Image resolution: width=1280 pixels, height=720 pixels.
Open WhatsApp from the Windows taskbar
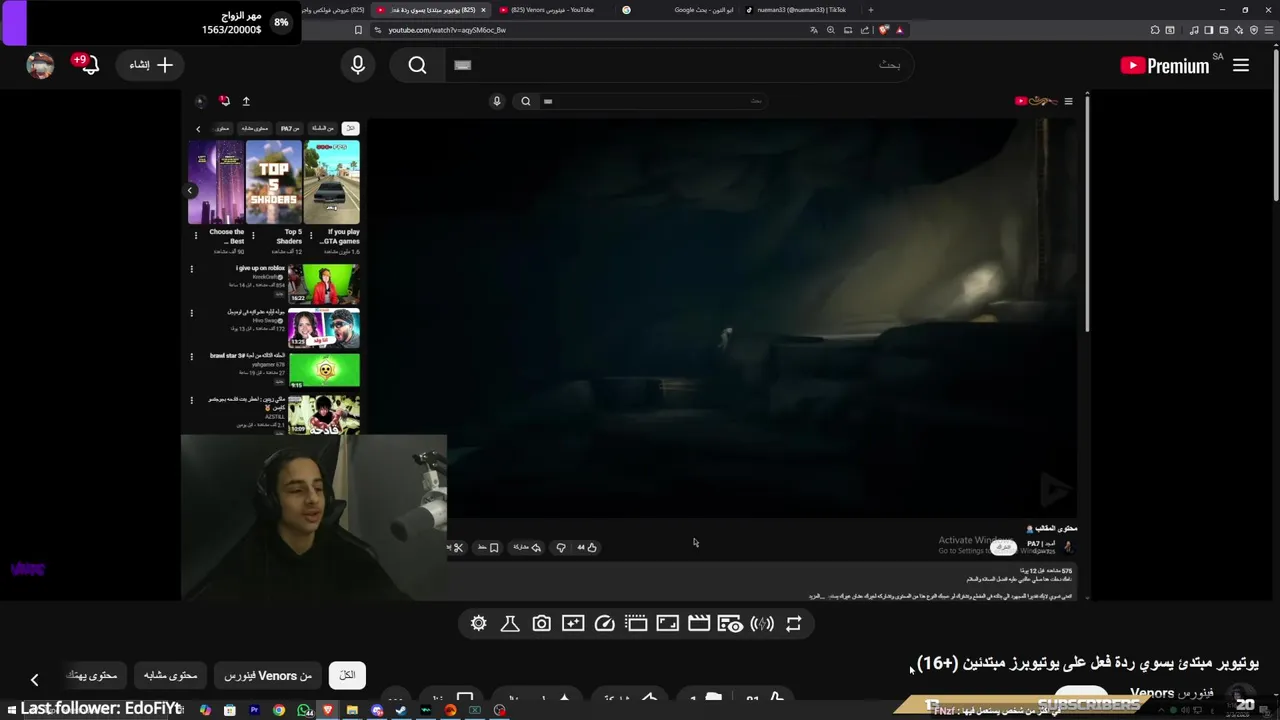pyautogui.click(x=303, y=710)
